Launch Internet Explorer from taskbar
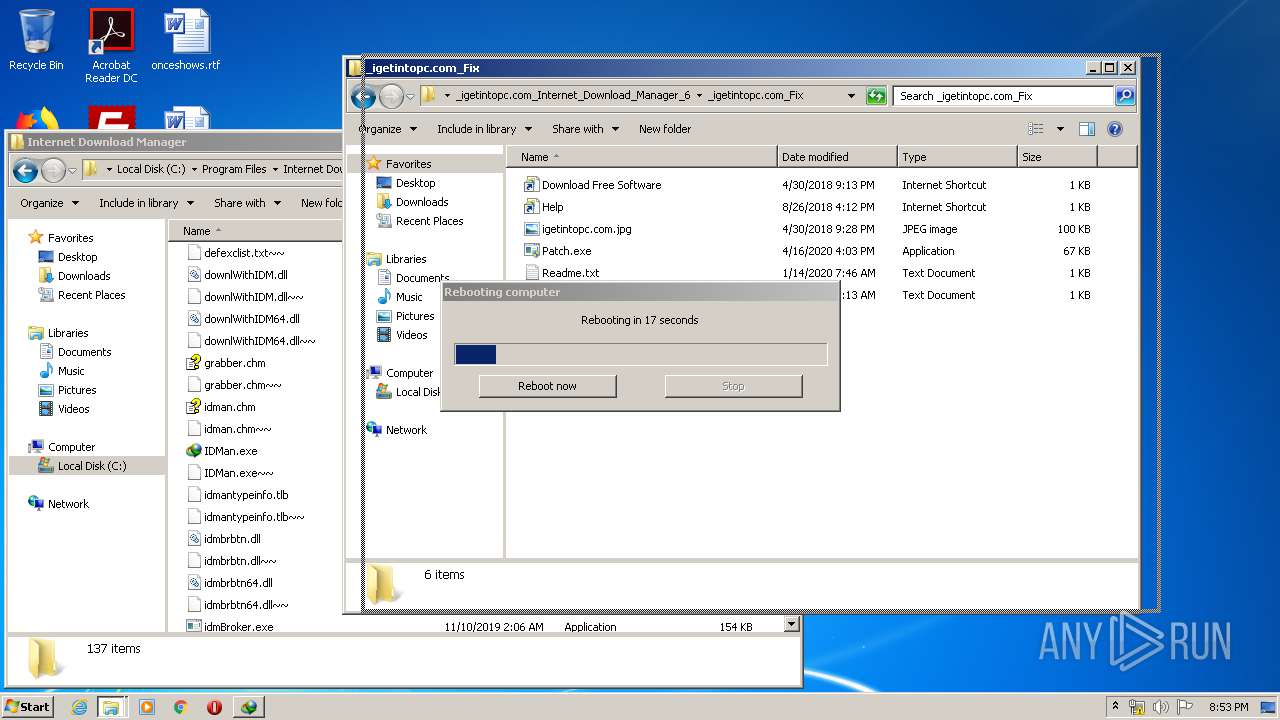Viewport: 1280px width, 720px height. 79,707
